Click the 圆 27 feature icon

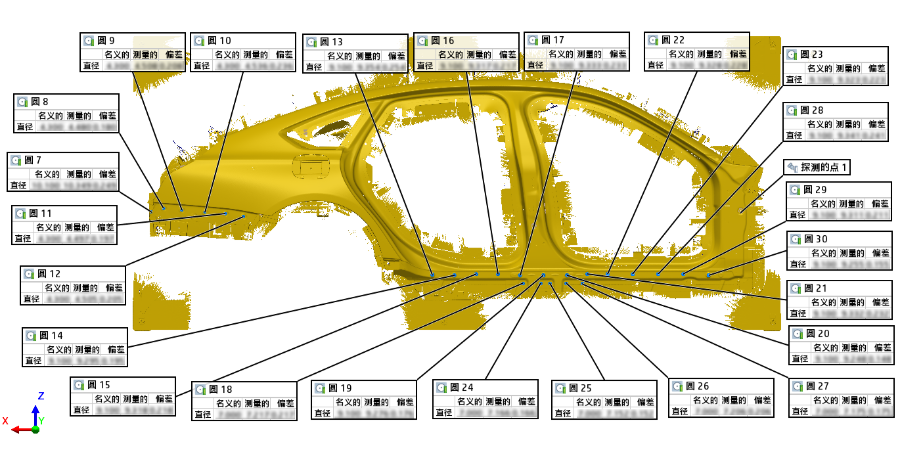pyautogui.click(x=797, y=386)
